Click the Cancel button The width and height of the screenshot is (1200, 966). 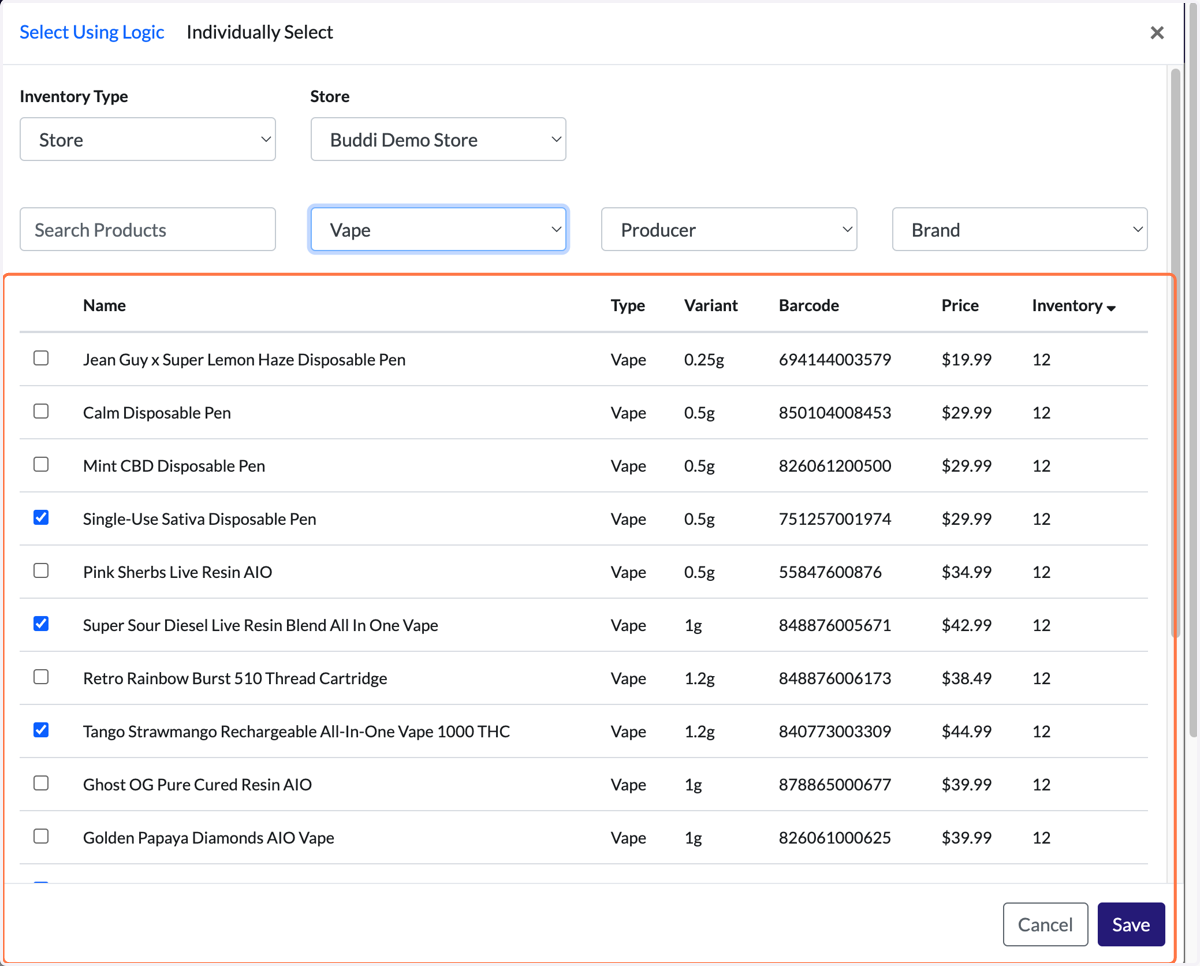(x=1045, y=925)
